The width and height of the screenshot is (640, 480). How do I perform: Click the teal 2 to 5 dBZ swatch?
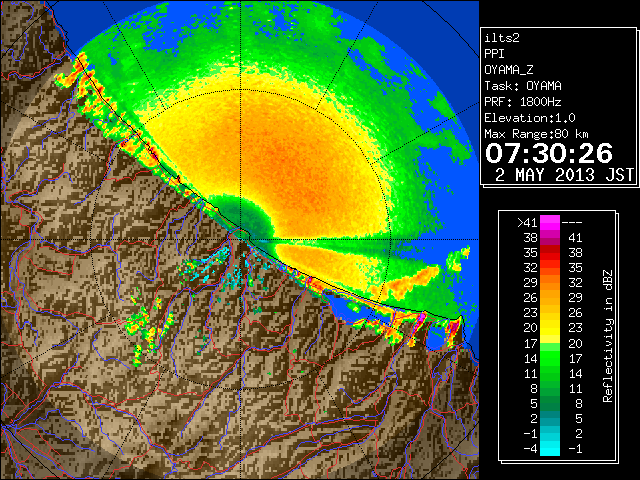[550, 418]
